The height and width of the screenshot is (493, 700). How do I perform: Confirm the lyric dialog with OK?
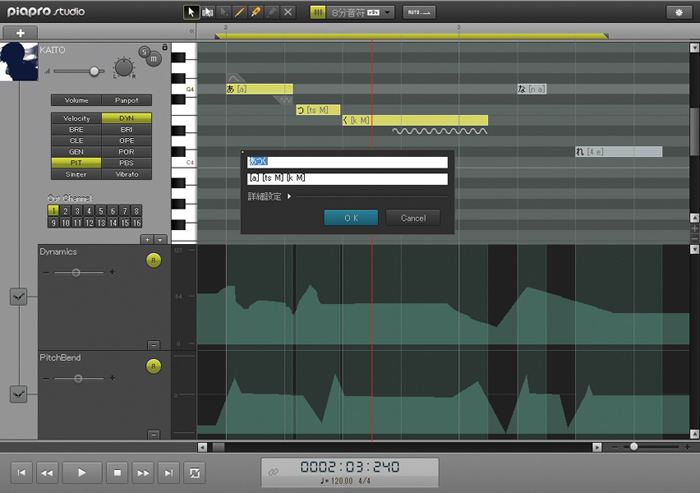pos(351,217)
